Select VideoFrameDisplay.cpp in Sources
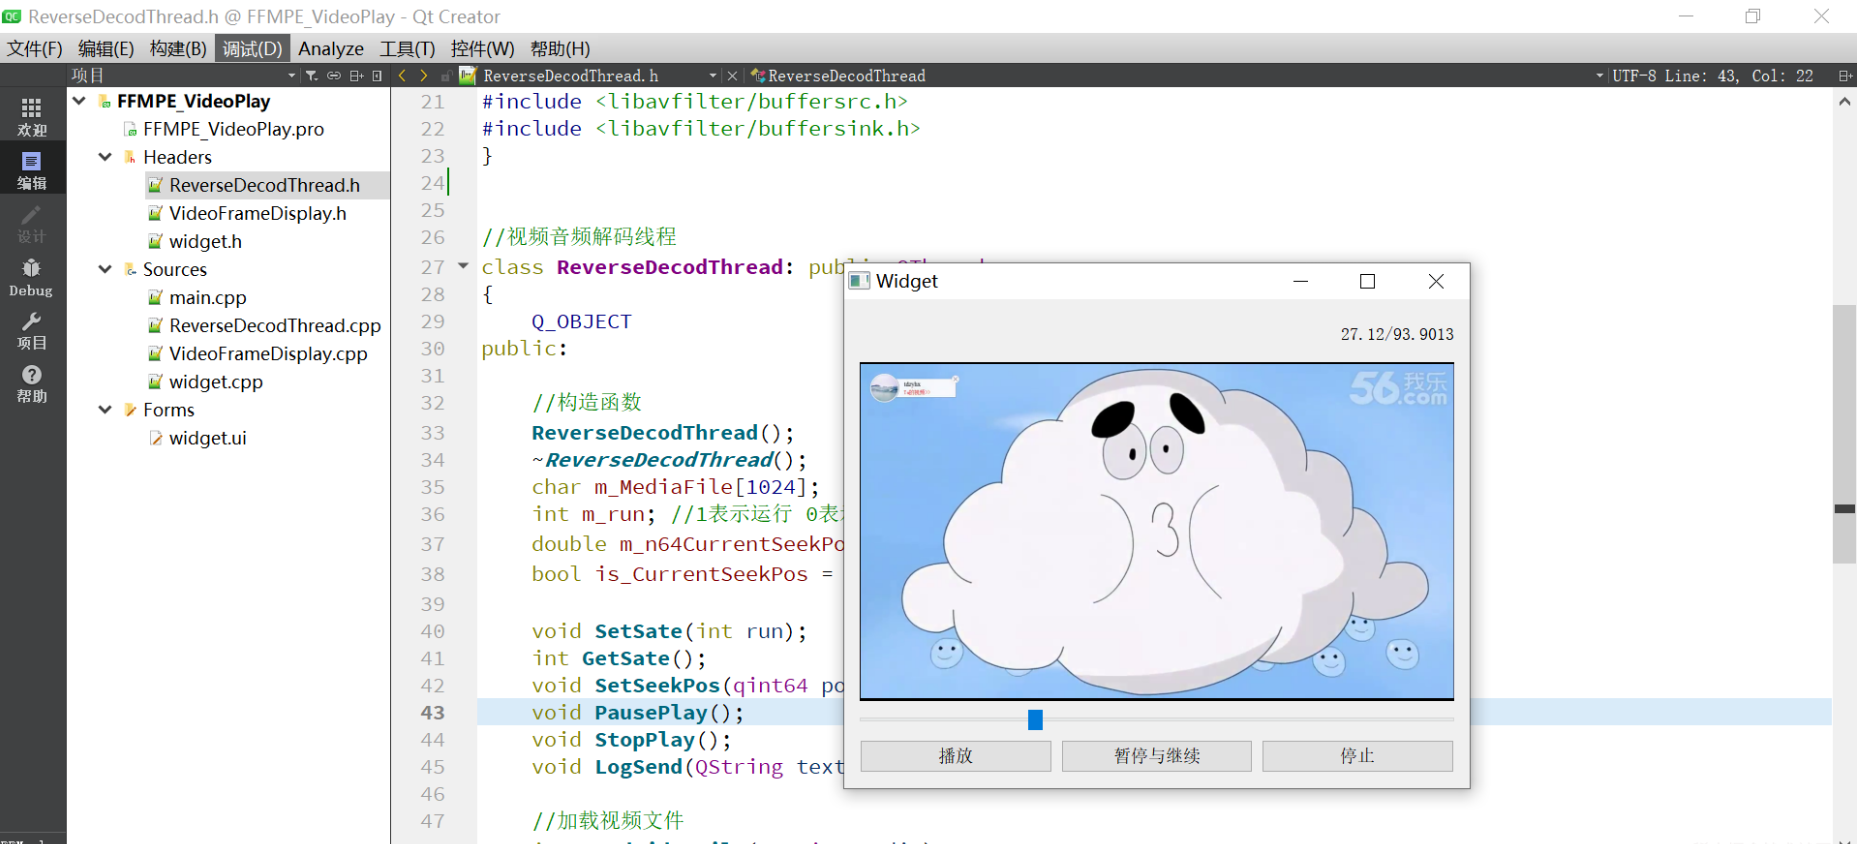 268,353
